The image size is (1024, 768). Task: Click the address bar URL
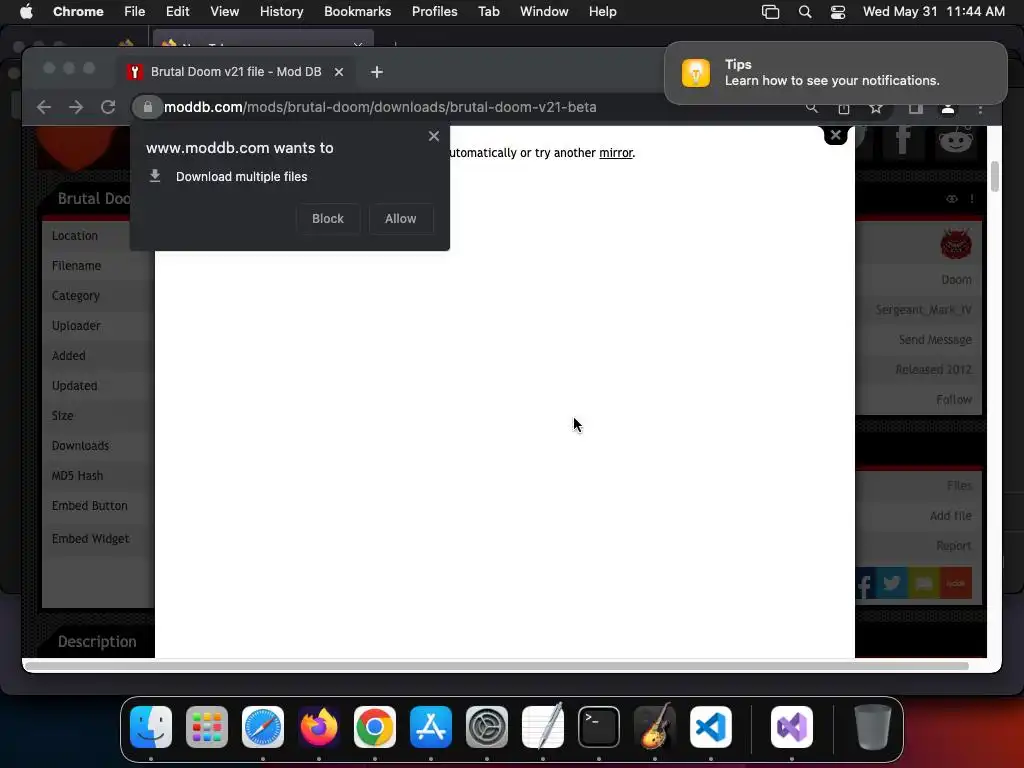tap(380, 107)
